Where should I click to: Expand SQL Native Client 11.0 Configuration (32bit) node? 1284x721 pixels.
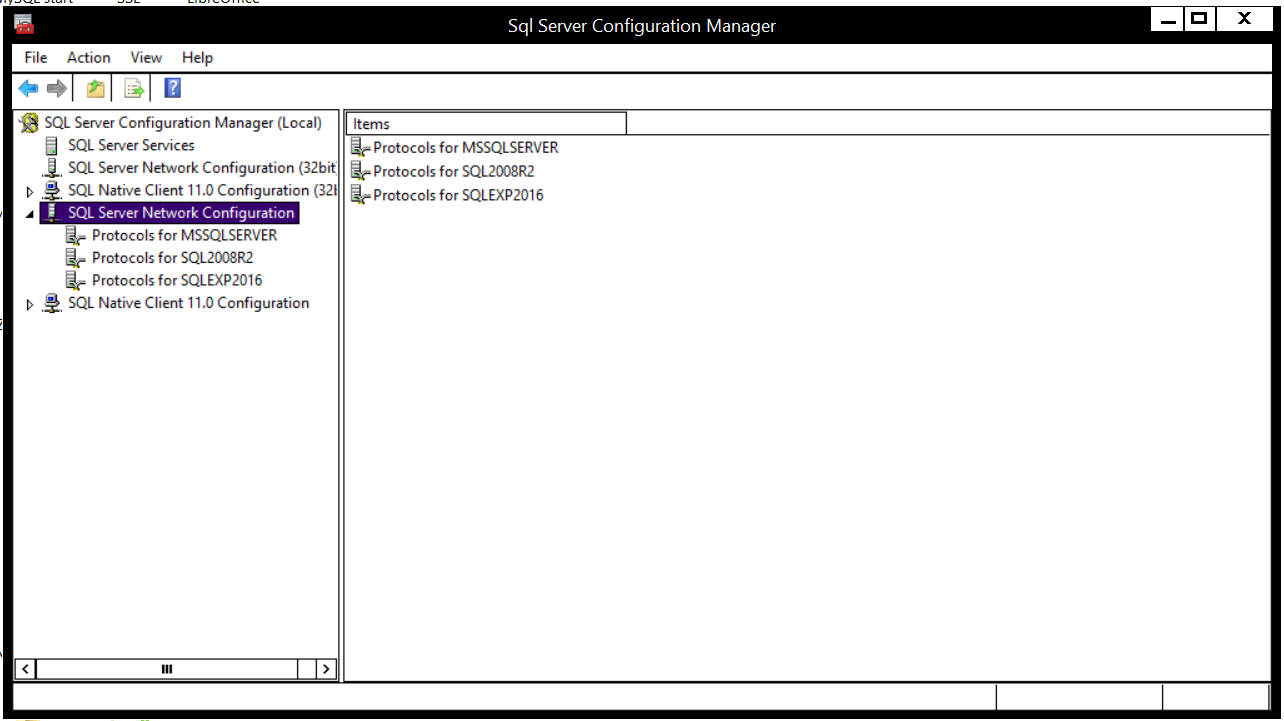[30, 191]
